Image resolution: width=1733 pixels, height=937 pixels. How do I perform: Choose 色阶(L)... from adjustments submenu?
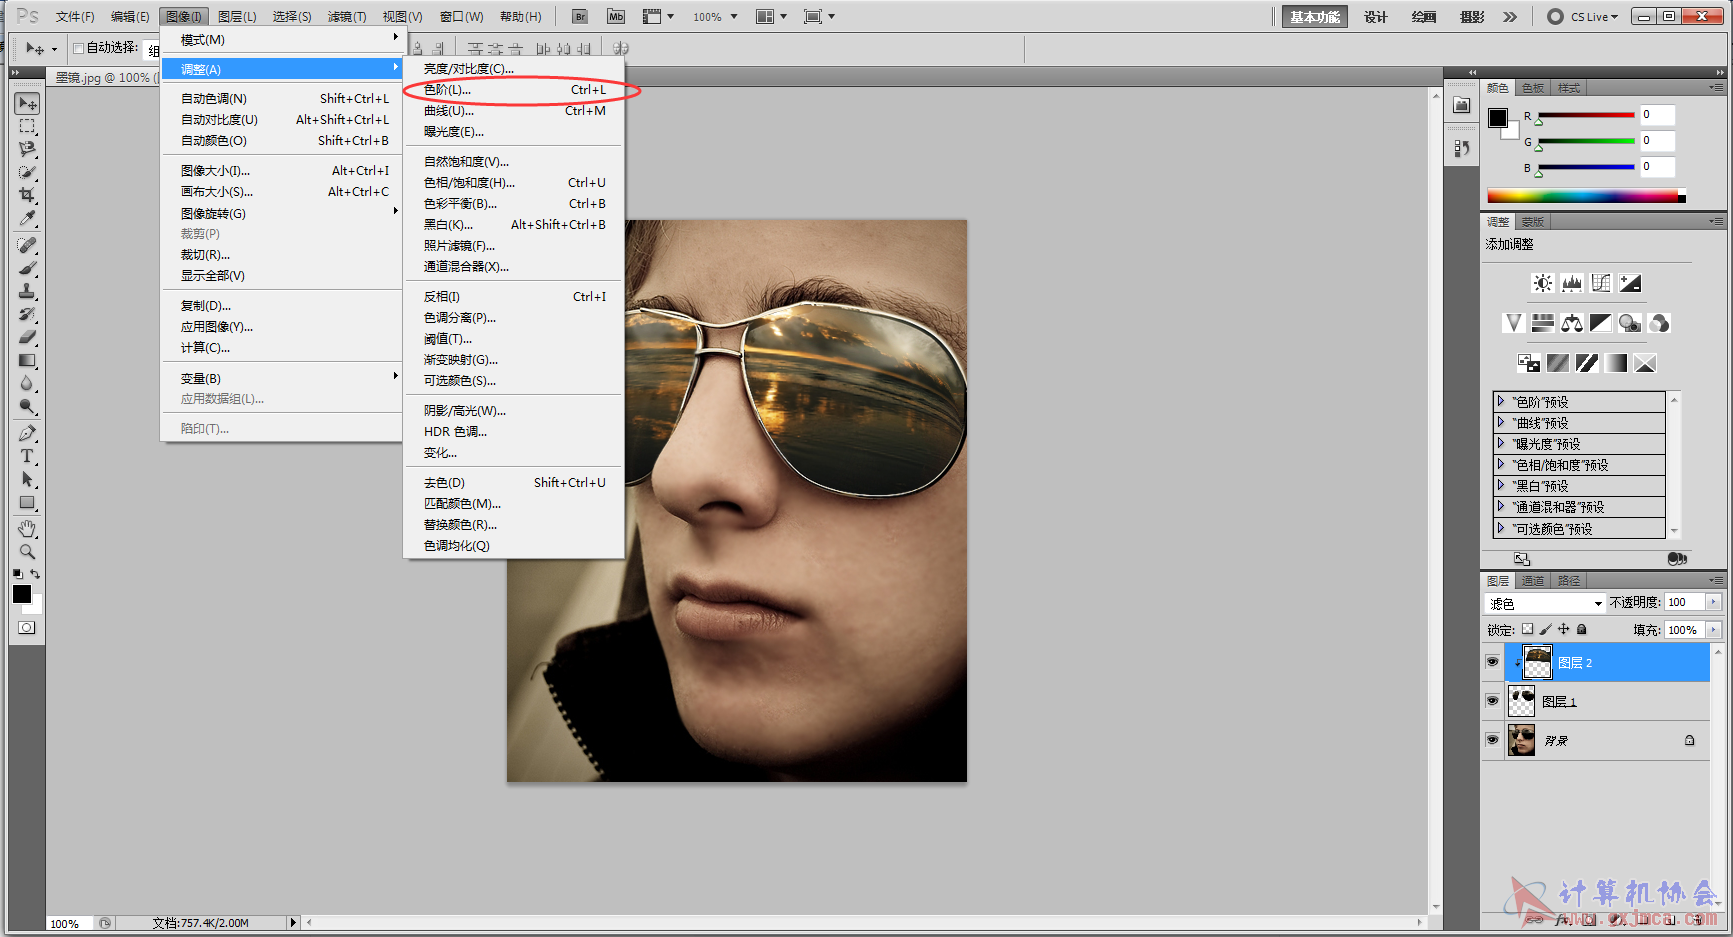tap(514, 90)
